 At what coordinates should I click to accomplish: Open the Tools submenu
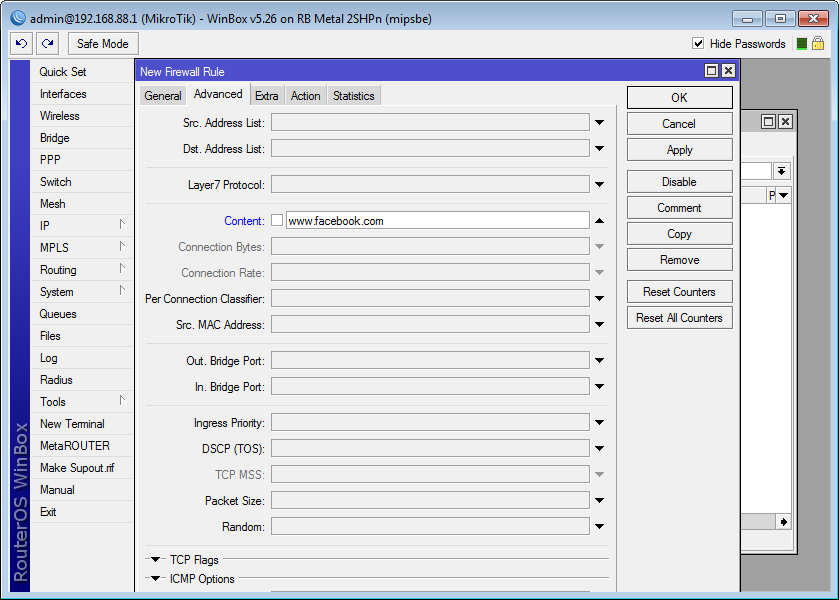click(x=82, y=401)
